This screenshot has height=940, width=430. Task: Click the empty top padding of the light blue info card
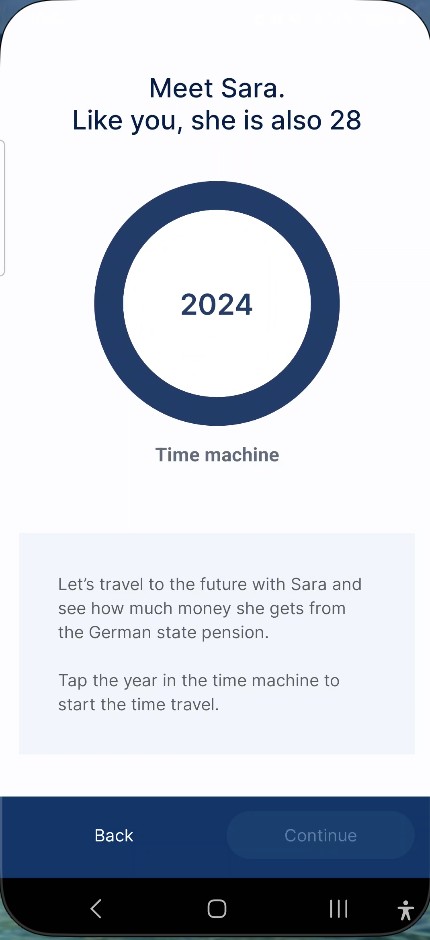tap(216, 553)
